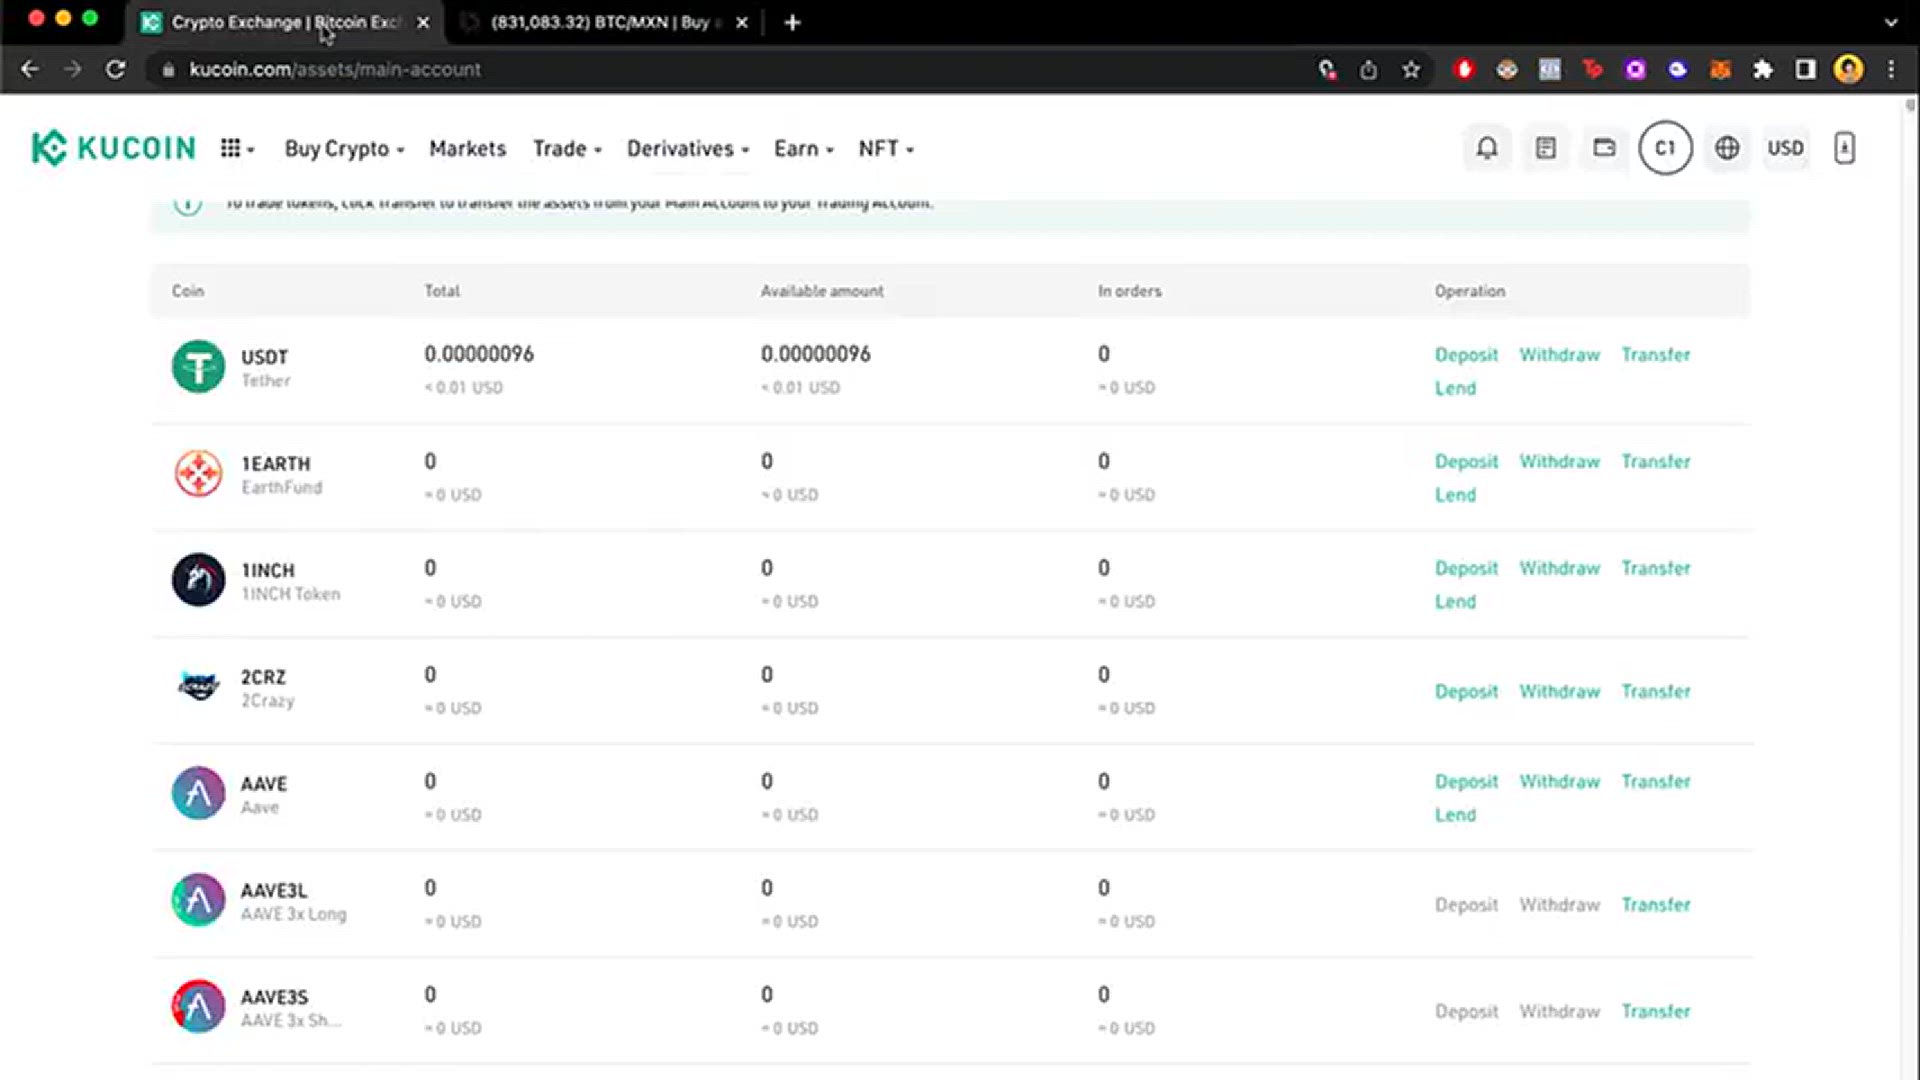This screenshot has height=1080, width=1920.
Task: Click the 2CRZ coin icon
Action: 198,687
